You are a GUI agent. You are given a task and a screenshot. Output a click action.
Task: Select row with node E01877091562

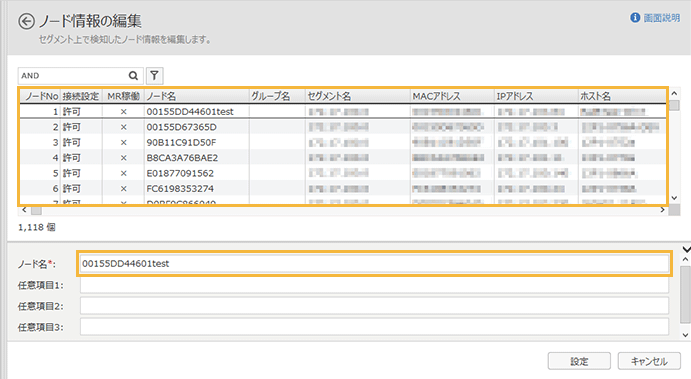pyautogui.click(x=343, y=173)
